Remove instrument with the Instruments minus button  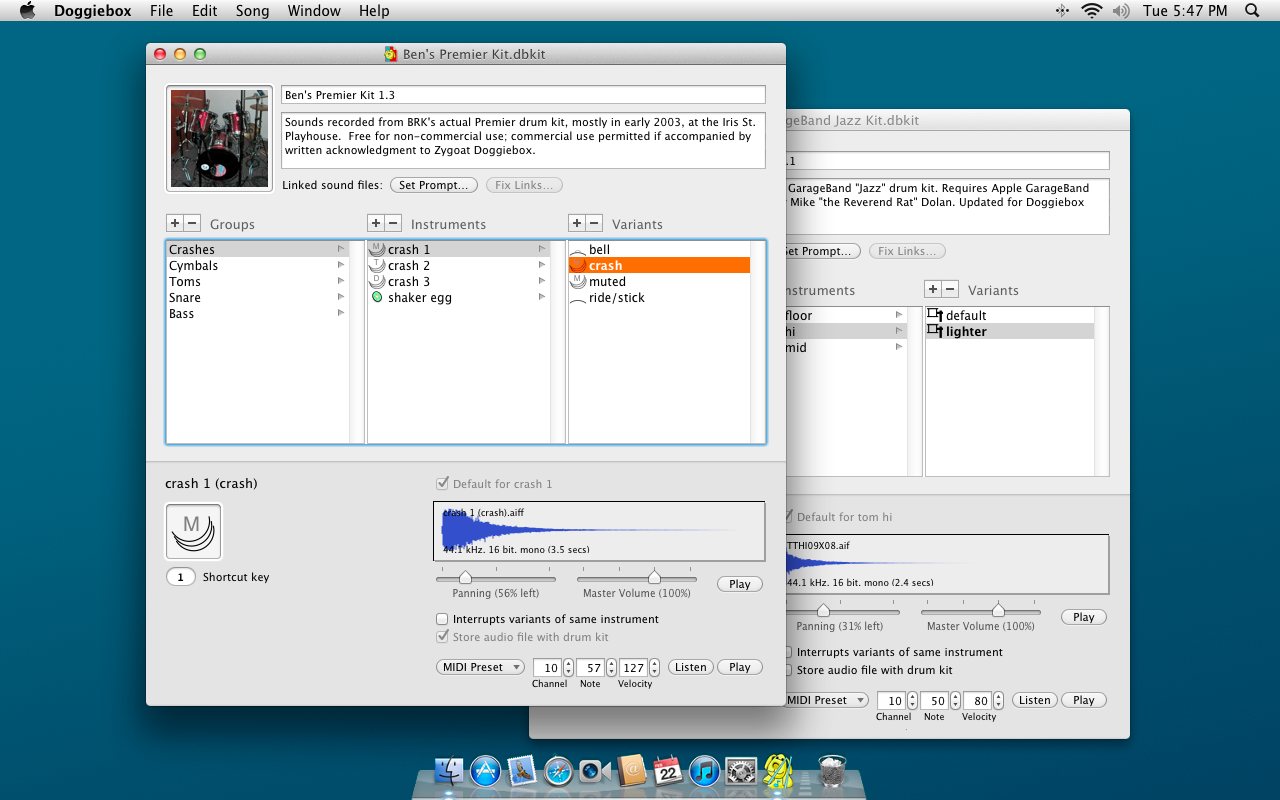point(394,224)
